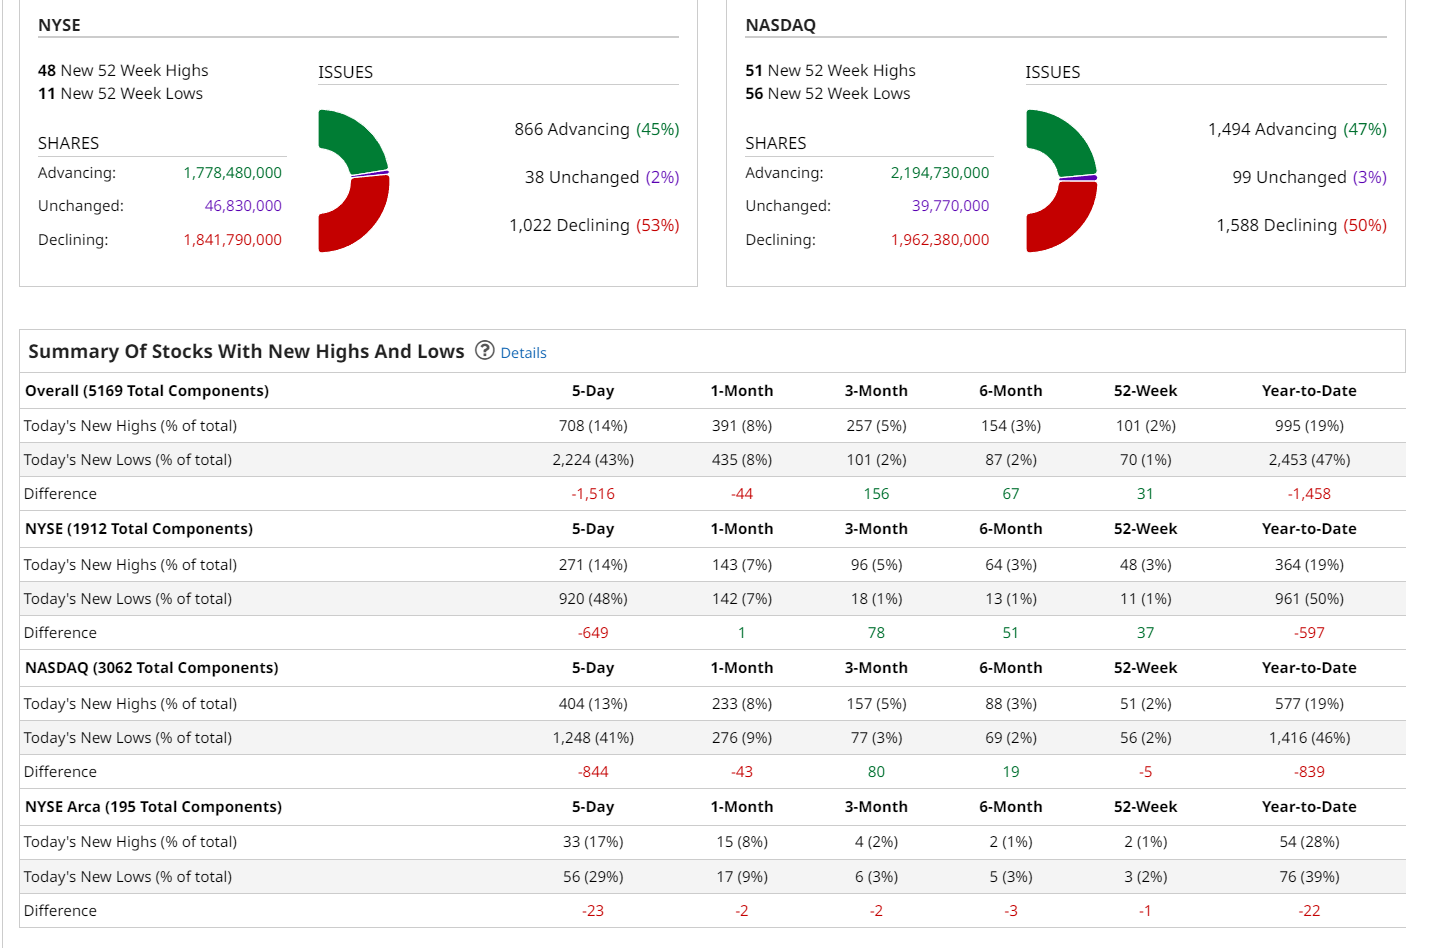This screenshot has width=1431, height=948.
Task: Click NASDAQ Year-to-Date new lows '1,416 (46%)'
Action: point(1309,738)
